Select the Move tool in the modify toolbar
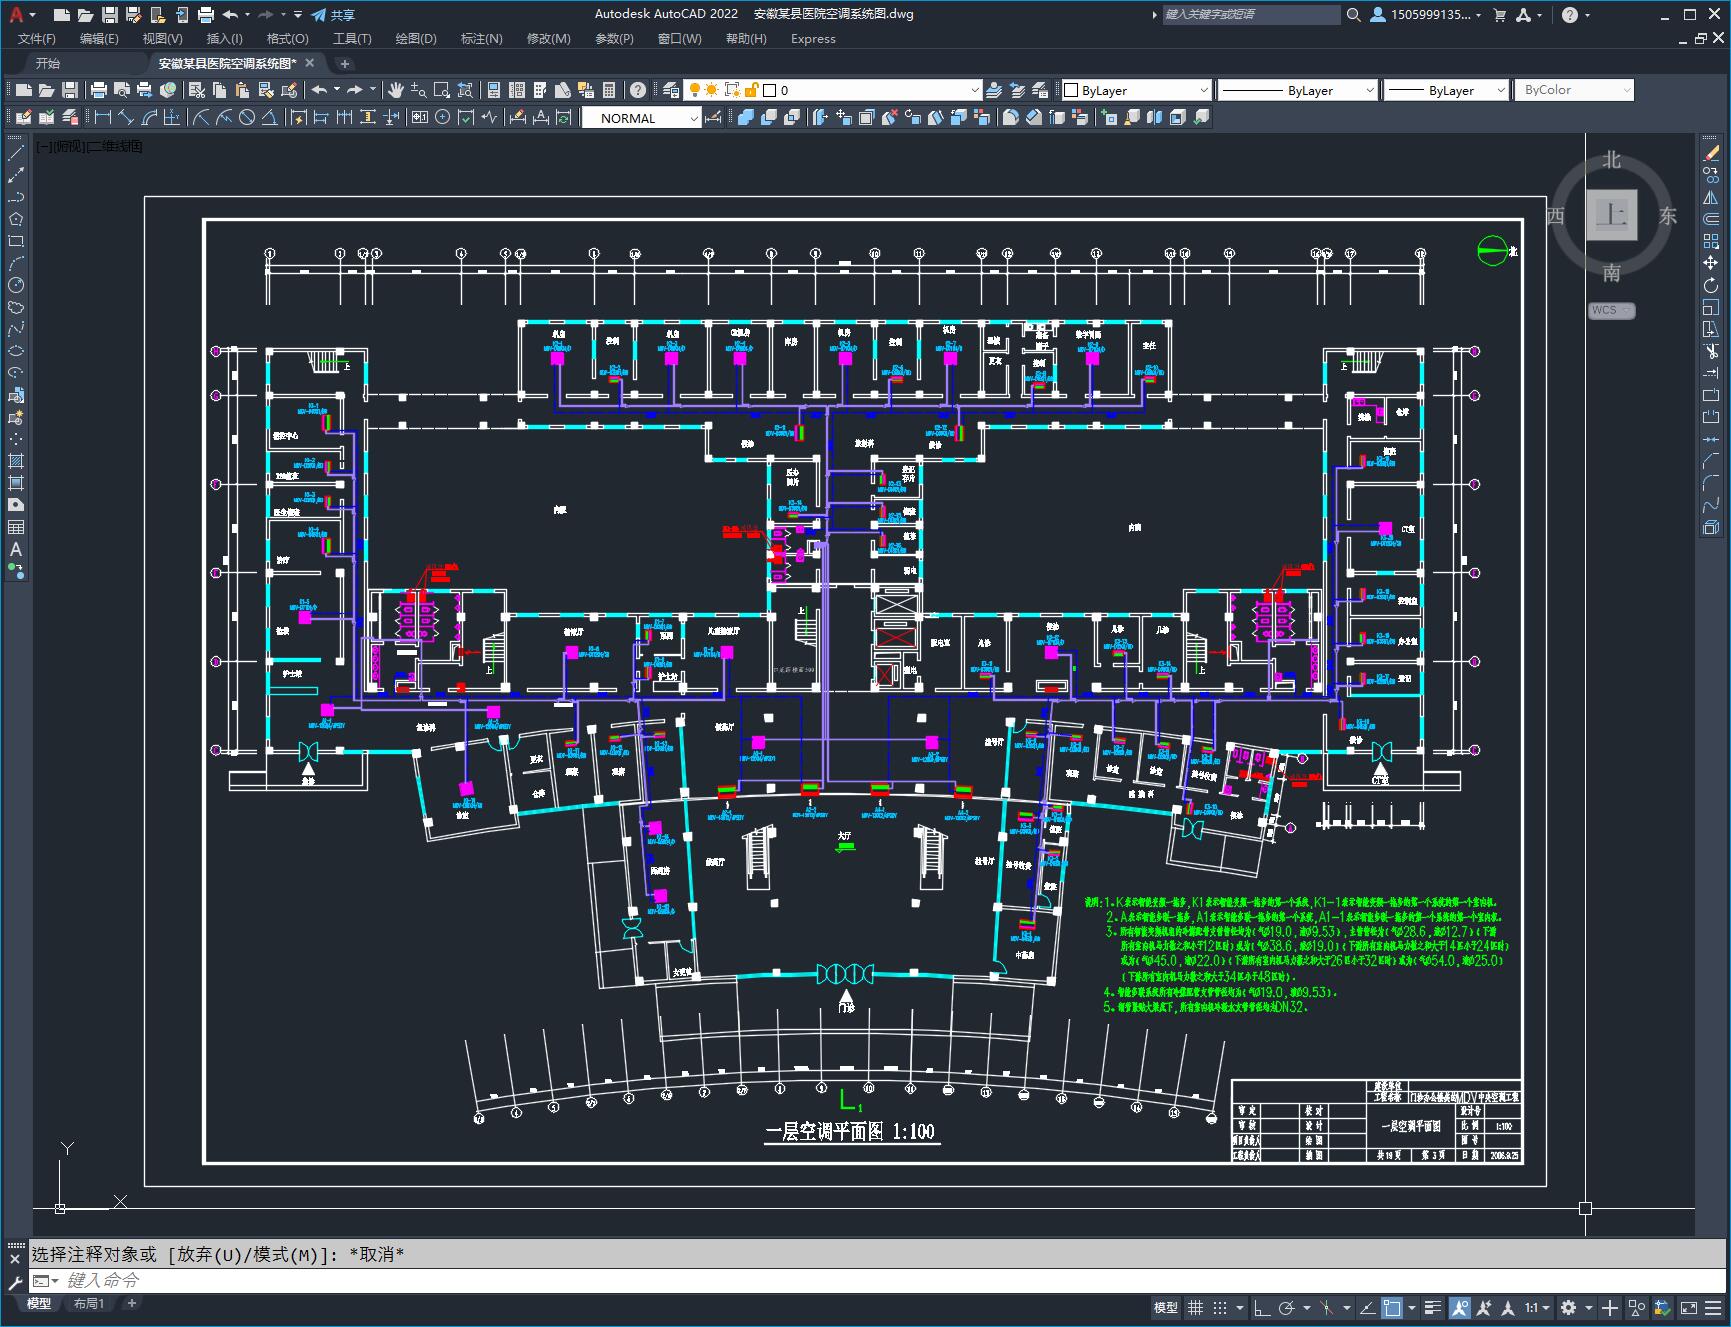Screen dimensions: 1731x1327 coord(1711,263)
